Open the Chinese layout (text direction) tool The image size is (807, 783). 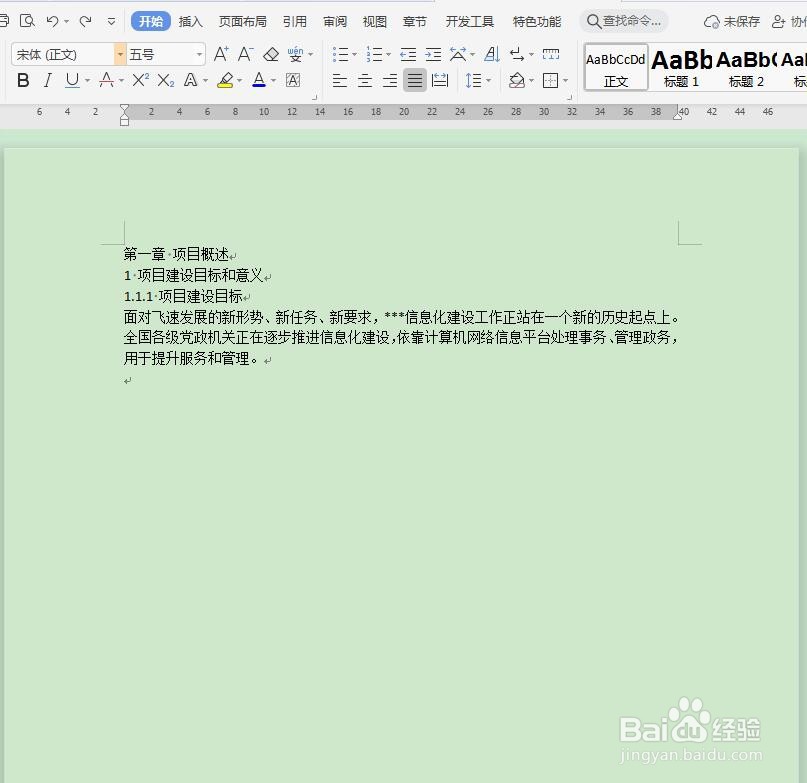[458, 54]
